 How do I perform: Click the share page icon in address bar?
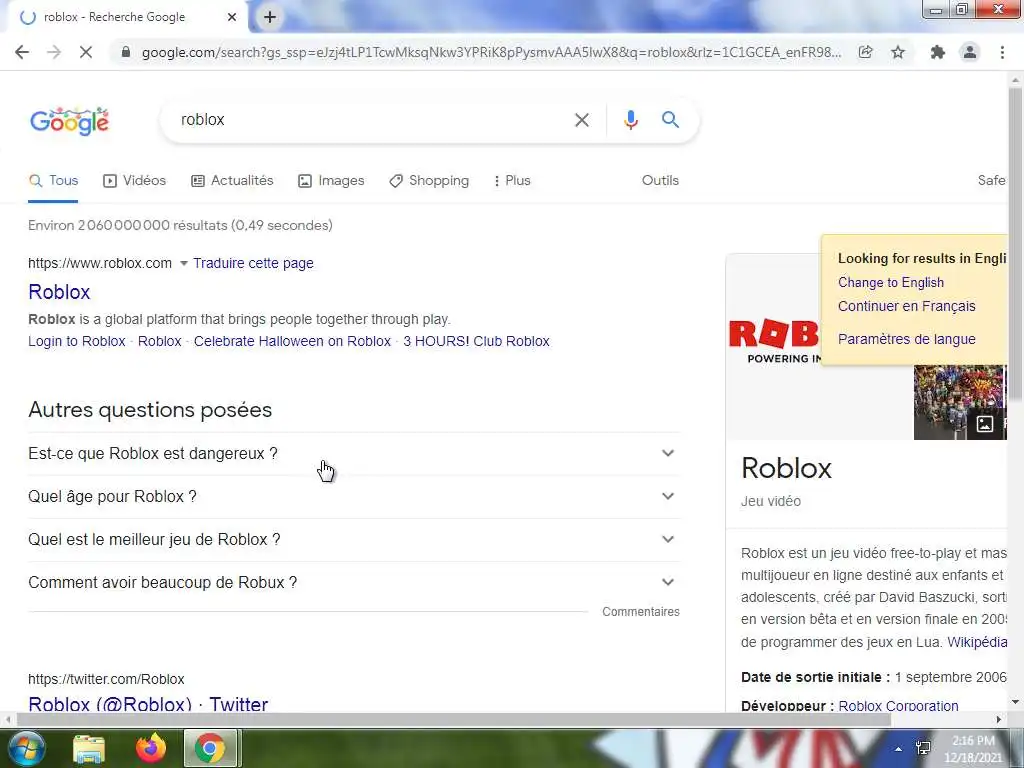tap(865, 52)
